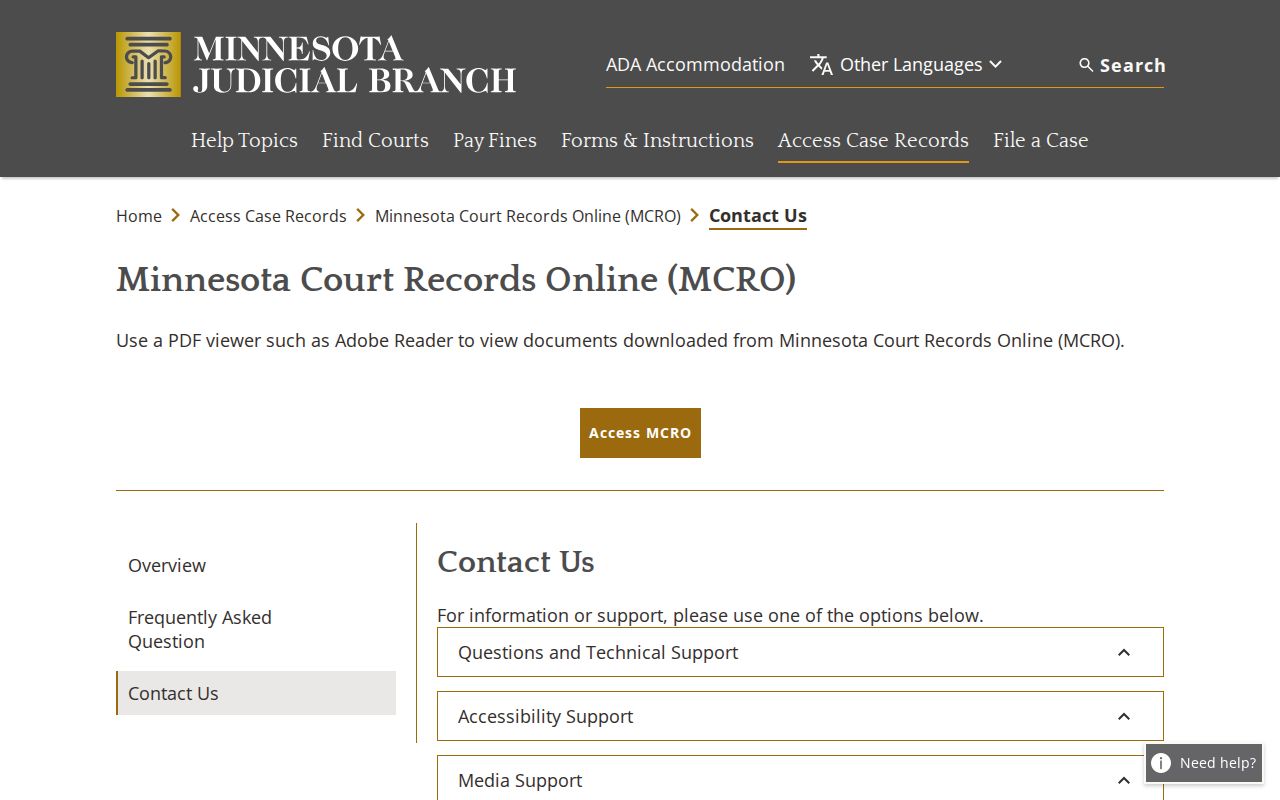This screenshot has height=800, width=1280.
Task: Open File a Case menu
Action: 1040,140
